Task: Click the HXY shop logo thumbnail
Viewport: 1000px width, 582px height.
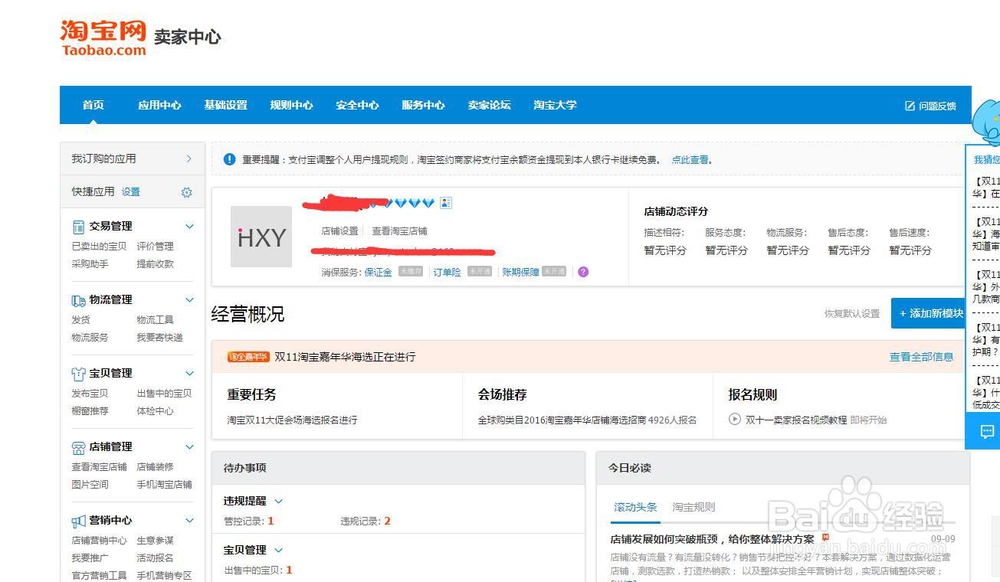Action: click(261, 236)
